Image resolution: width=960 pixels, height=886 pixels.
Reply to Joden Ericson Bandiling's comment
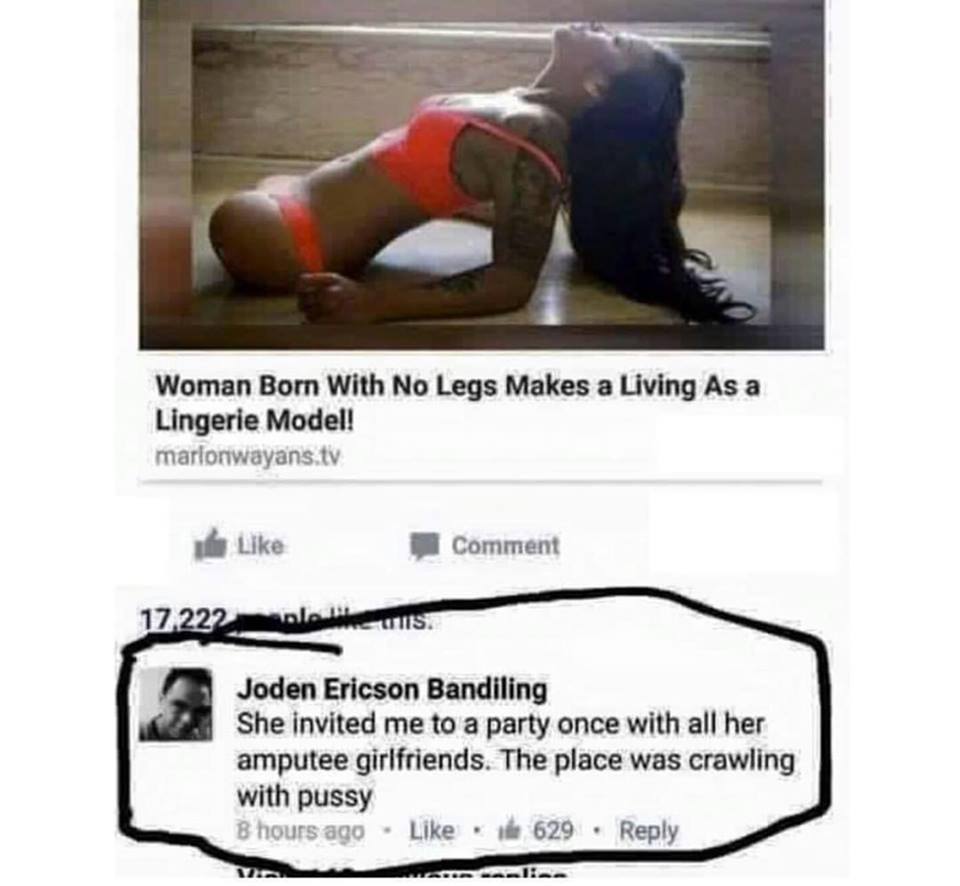[648, 832]
